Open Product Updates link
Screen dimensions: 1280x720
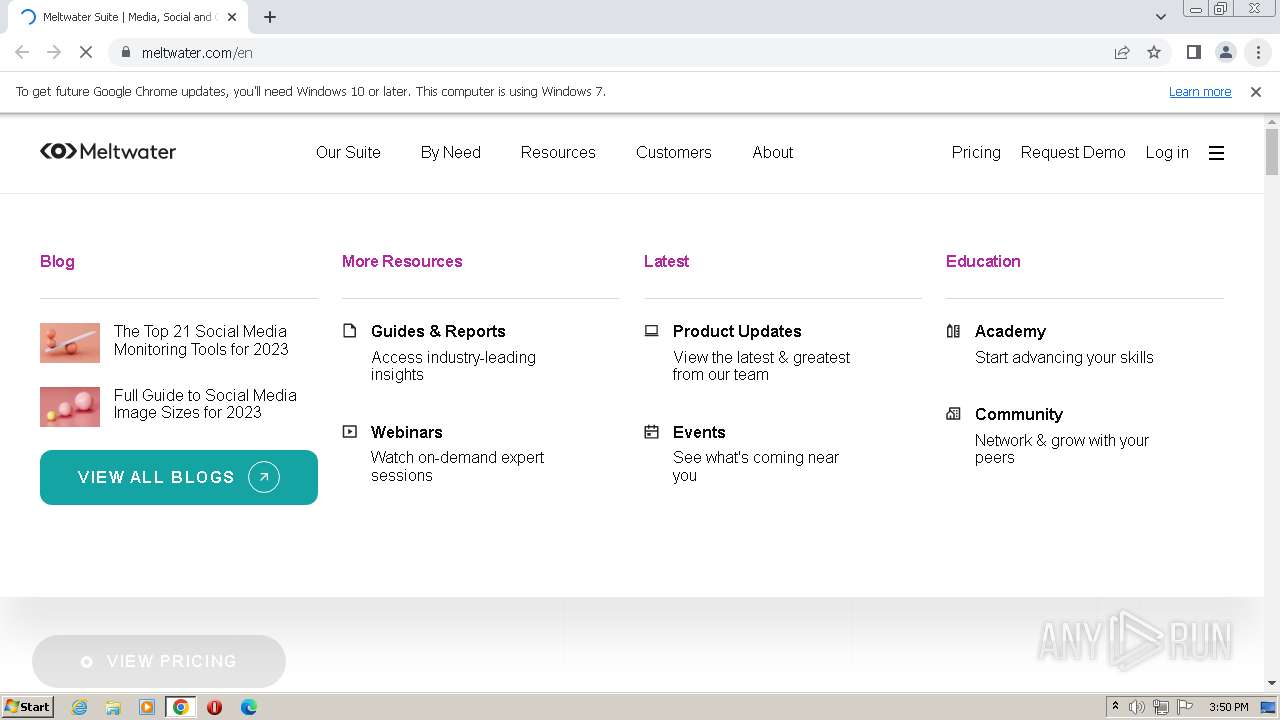pos(737,331)
